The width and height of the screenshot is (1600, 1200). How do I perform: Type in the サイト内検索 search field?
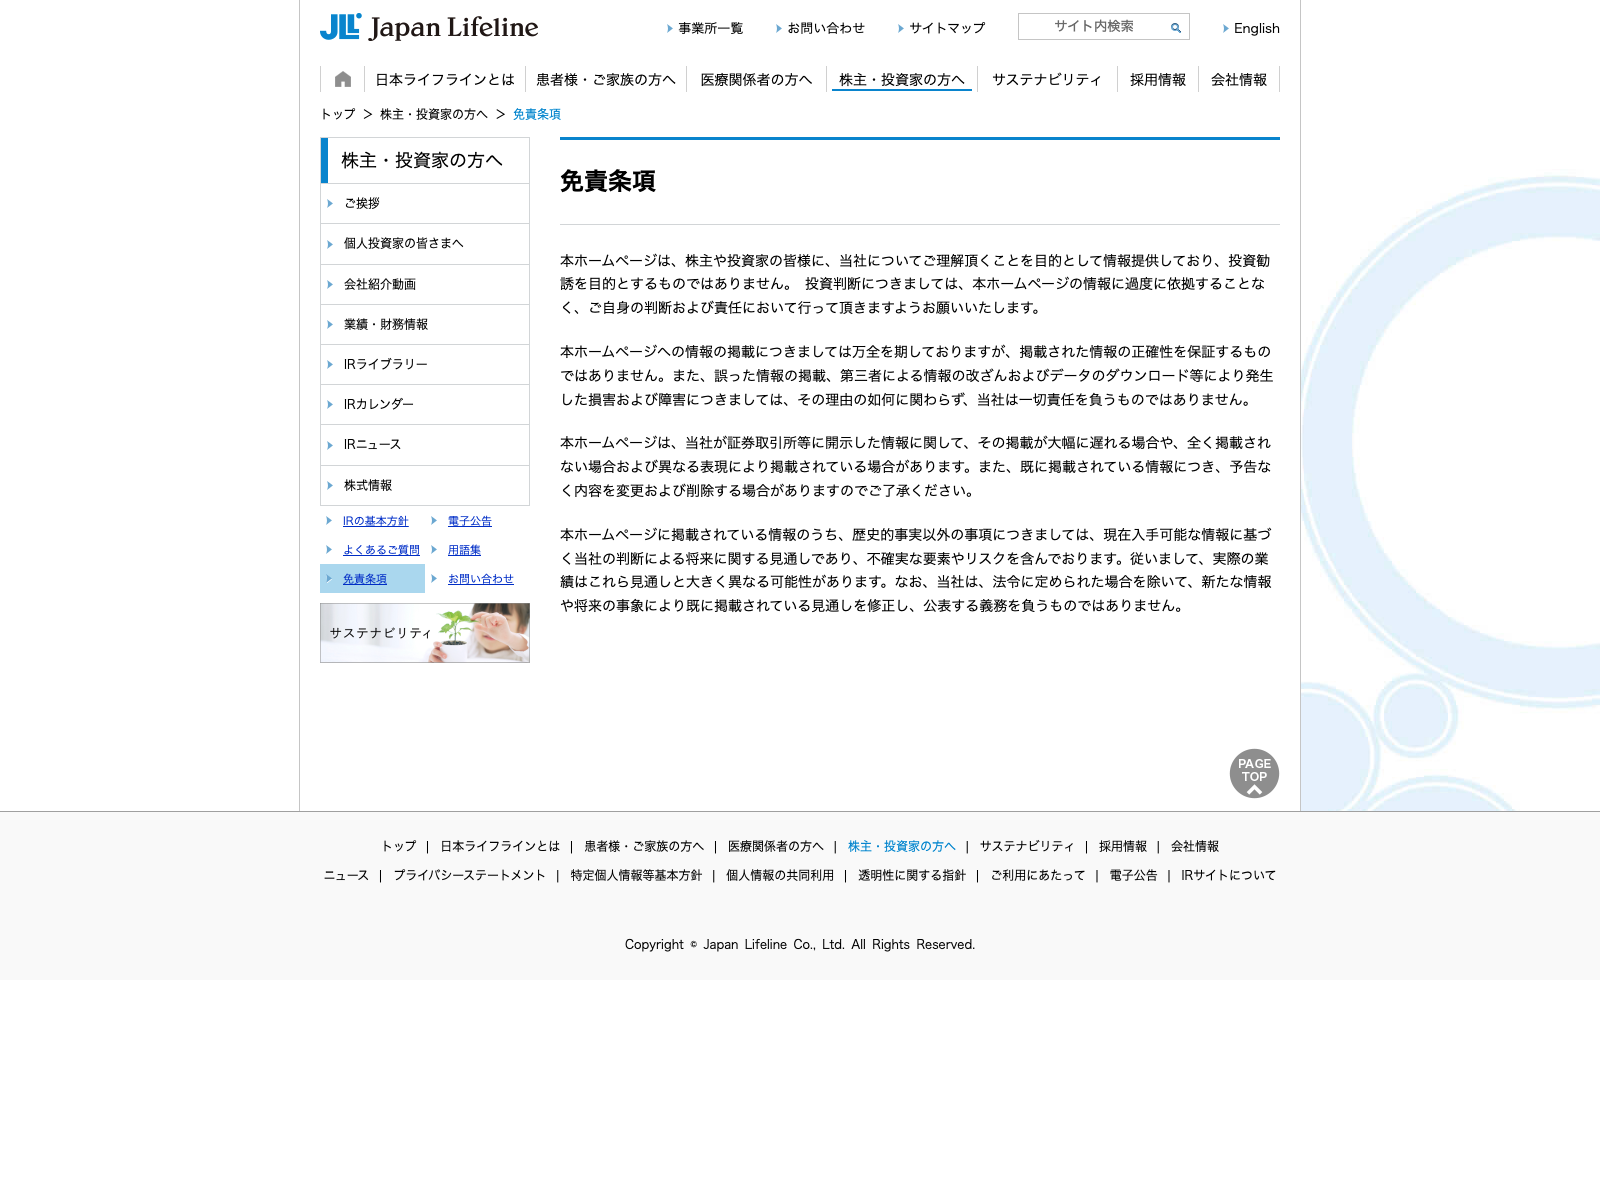[x=1093, y=27]
